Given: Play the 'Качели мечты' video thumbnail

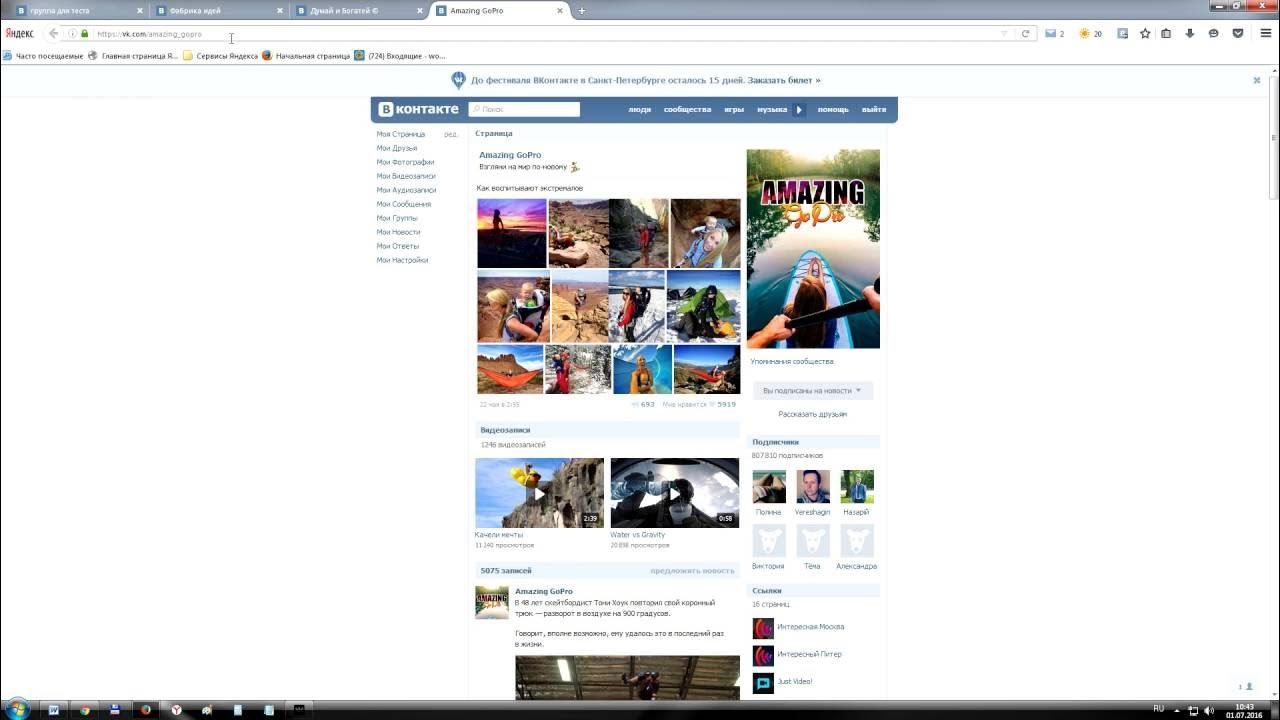Looking at the screenshot, I should (x=539, y=493).
